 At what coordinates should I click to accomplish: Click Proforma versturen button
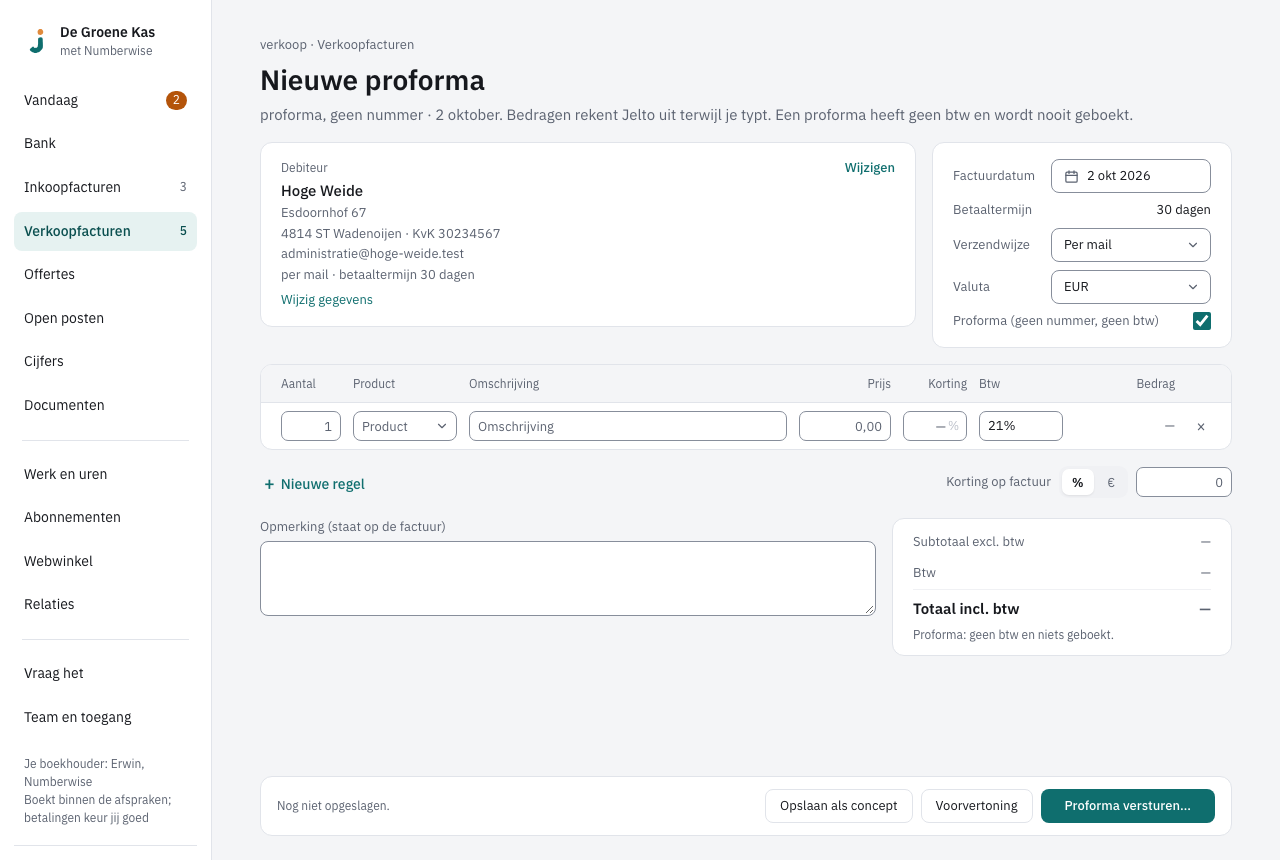click(x=1128, y=806)
